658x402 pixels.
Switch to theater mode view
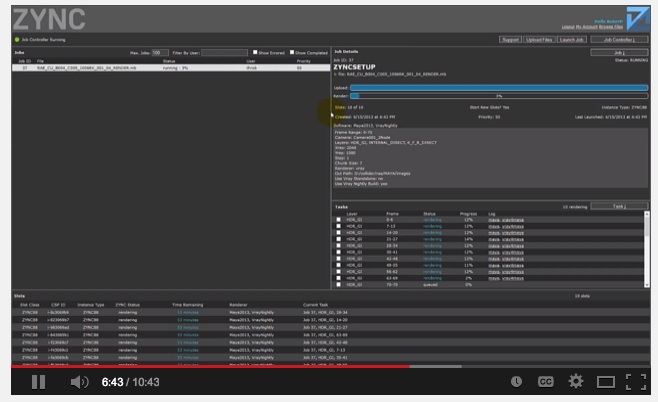pyautogui.click(x=606, y=382)
